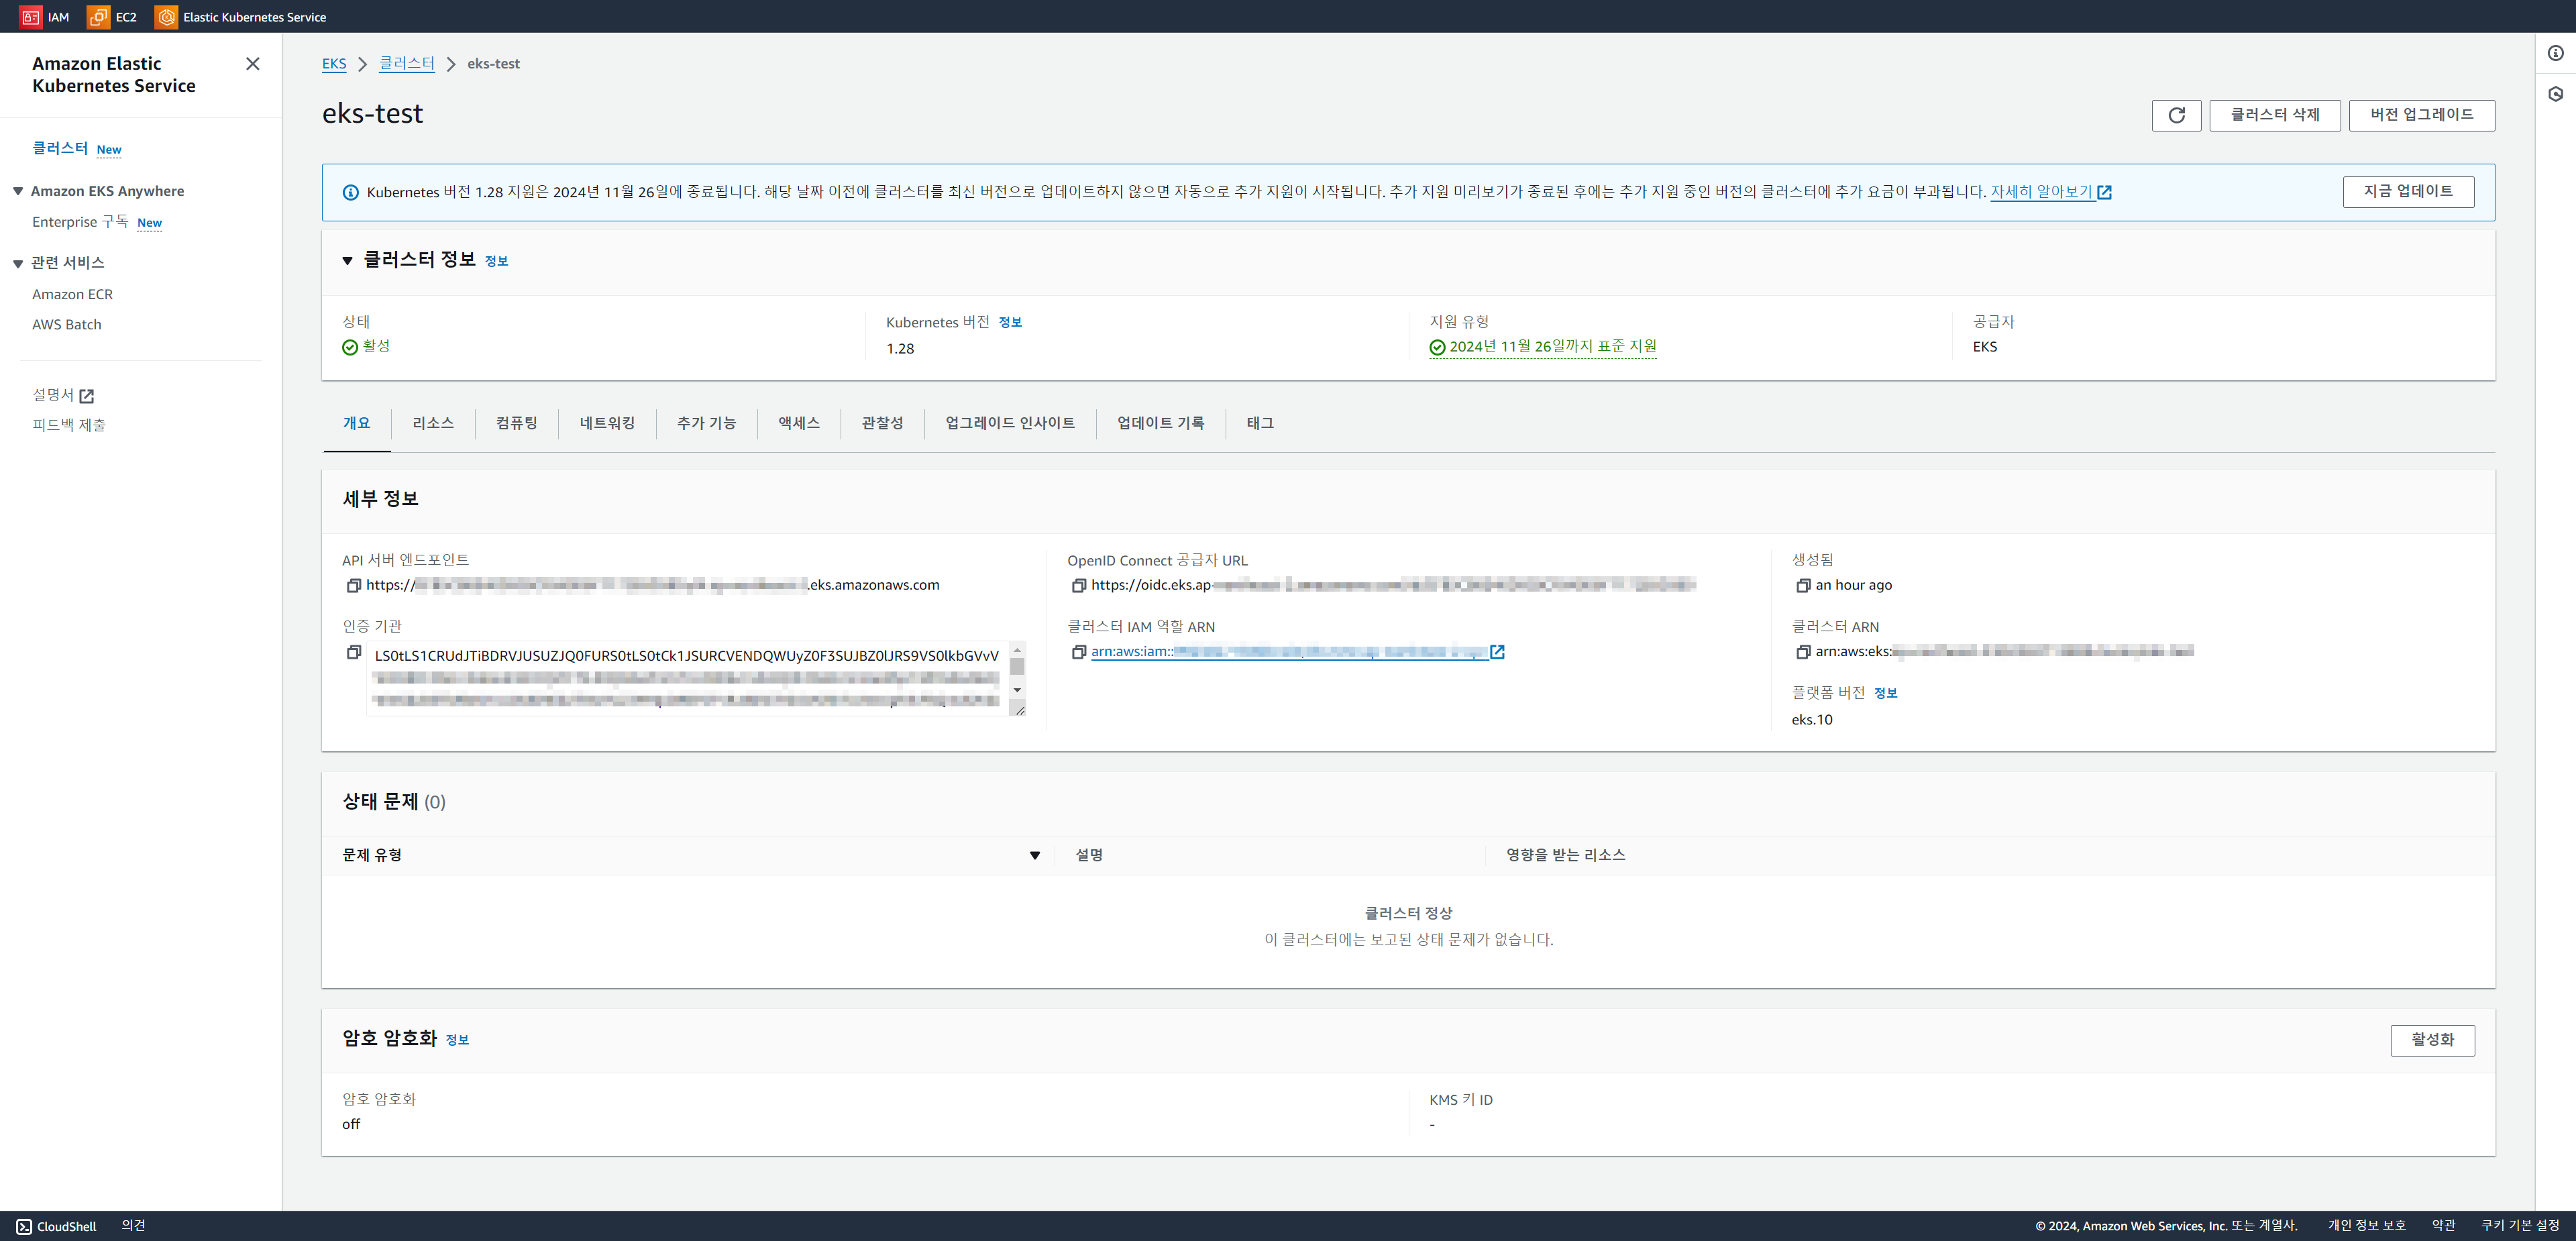This screenshot has width=2576, height=1241.
Task: Copy the OpenID Connect provider URL
Action: click(x=1078, y=585)
